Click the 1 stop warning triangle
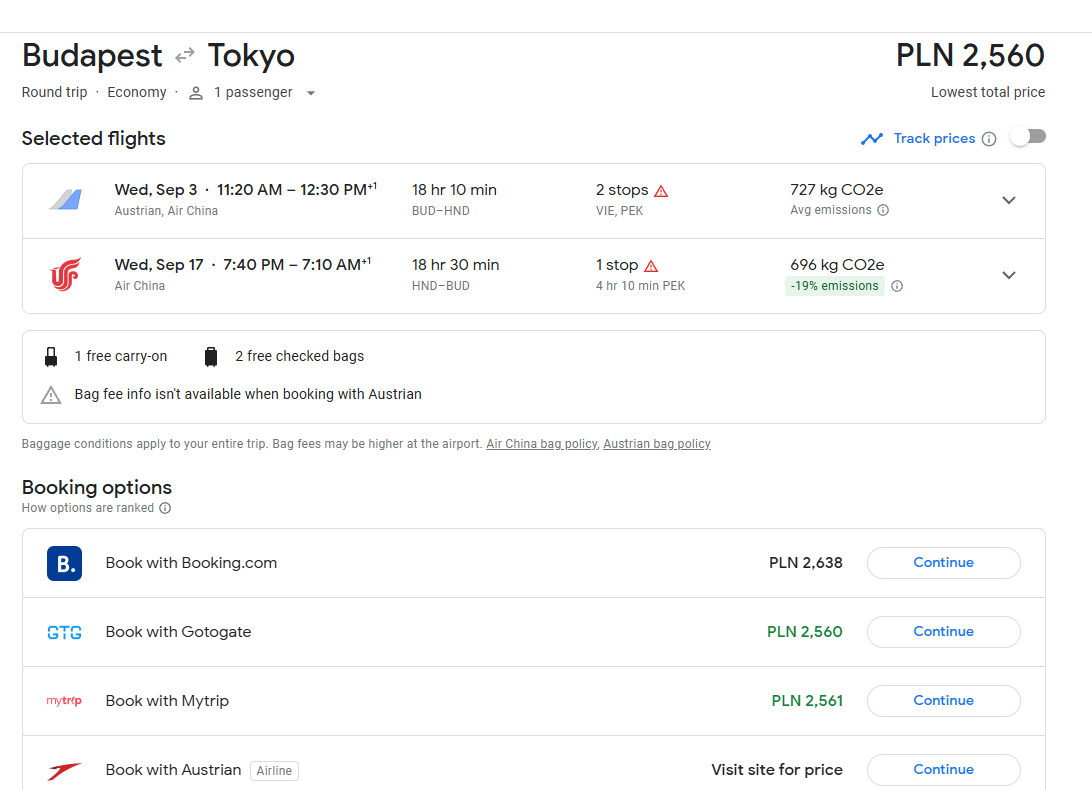The image size is (1092, 790). click(x=651, y=266)
